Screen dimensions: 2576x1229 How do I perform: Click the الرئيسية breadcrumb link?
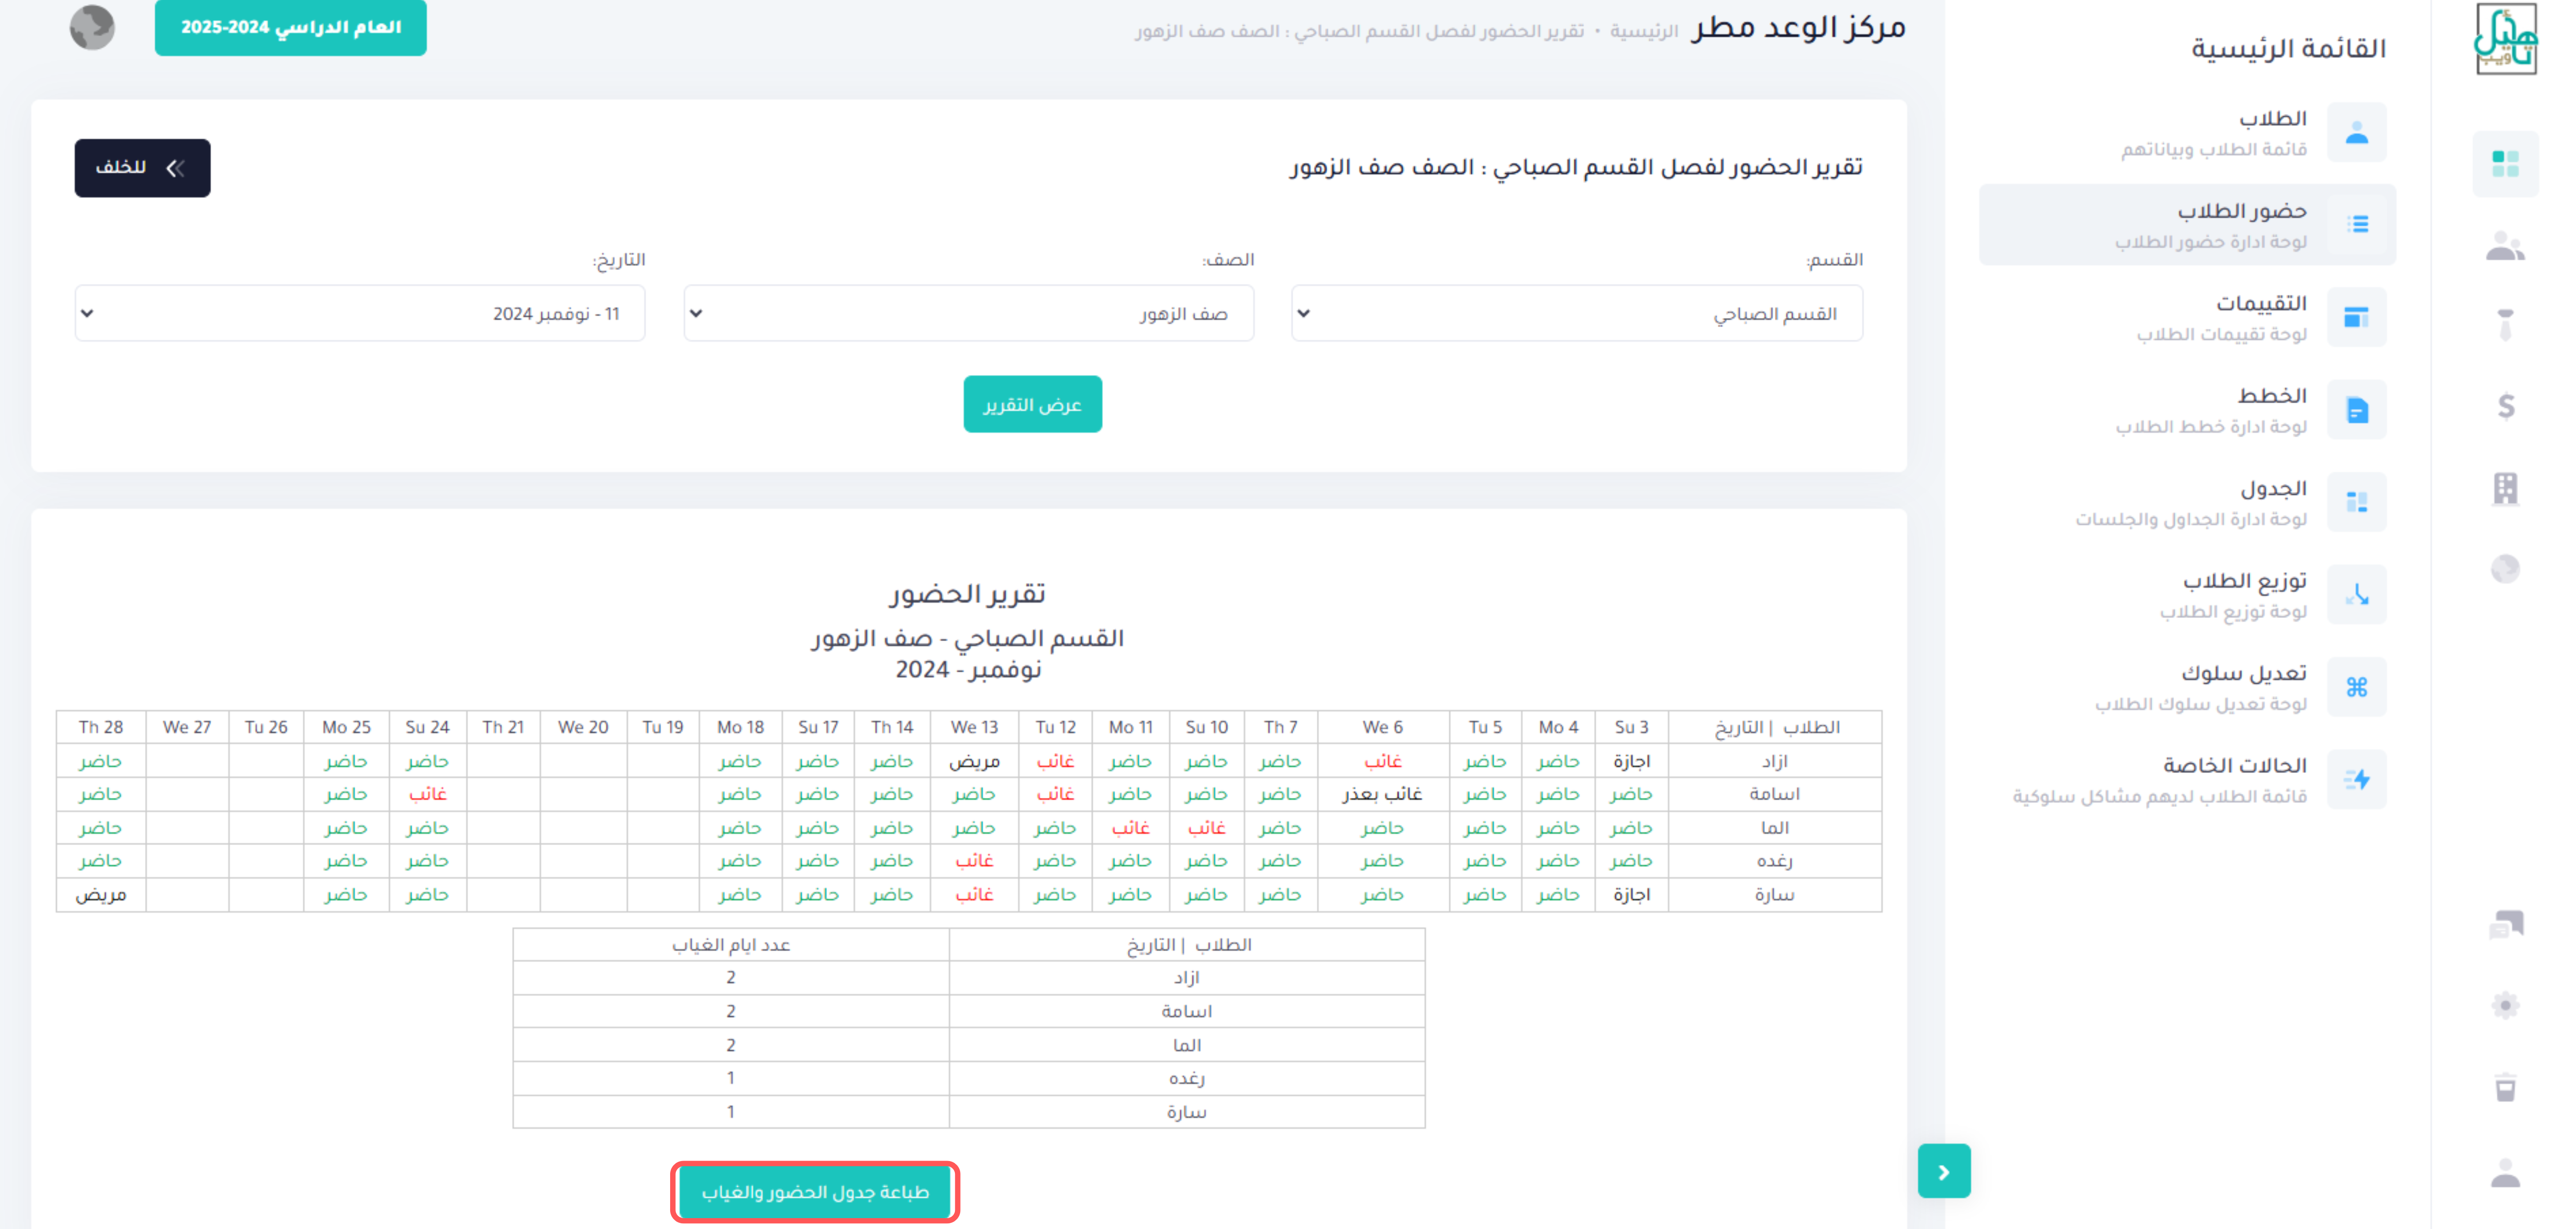1644,31
